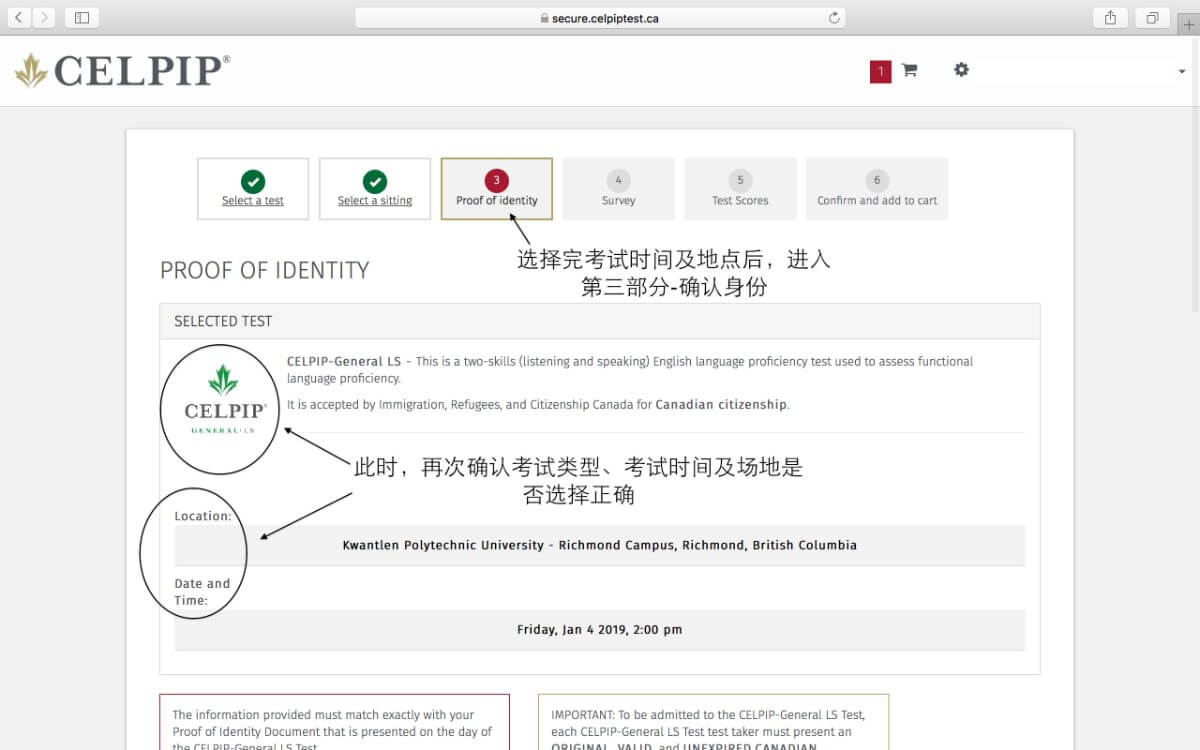Image resolution: width=1200 pixels, height=750 pixels.
Task: Click the SELECTED TEST panel header
Action: point(600,321)
